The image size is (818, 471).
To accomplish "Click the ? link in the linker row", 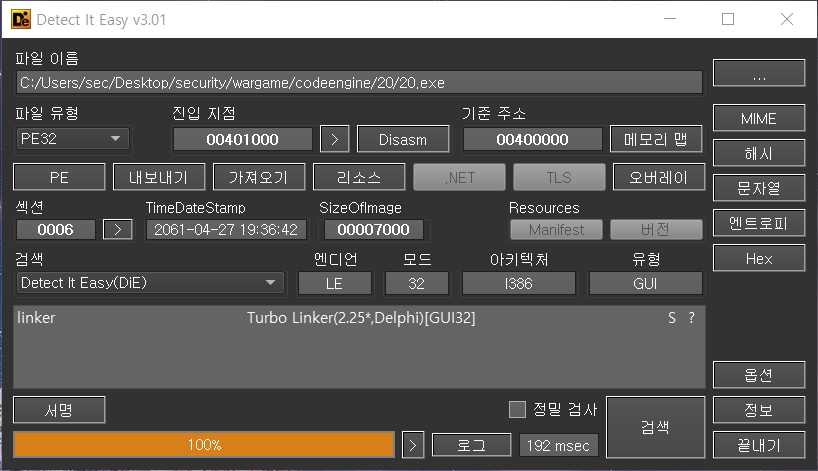I will point(691,318).
